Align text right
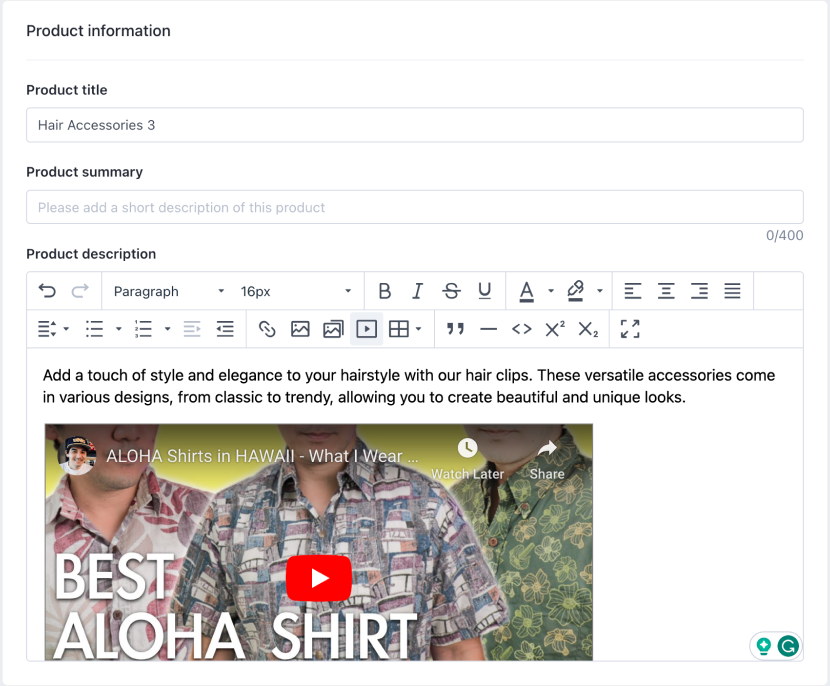Viewport: 830px width, 686px height. pyautogui.click(x=699, y=291)
